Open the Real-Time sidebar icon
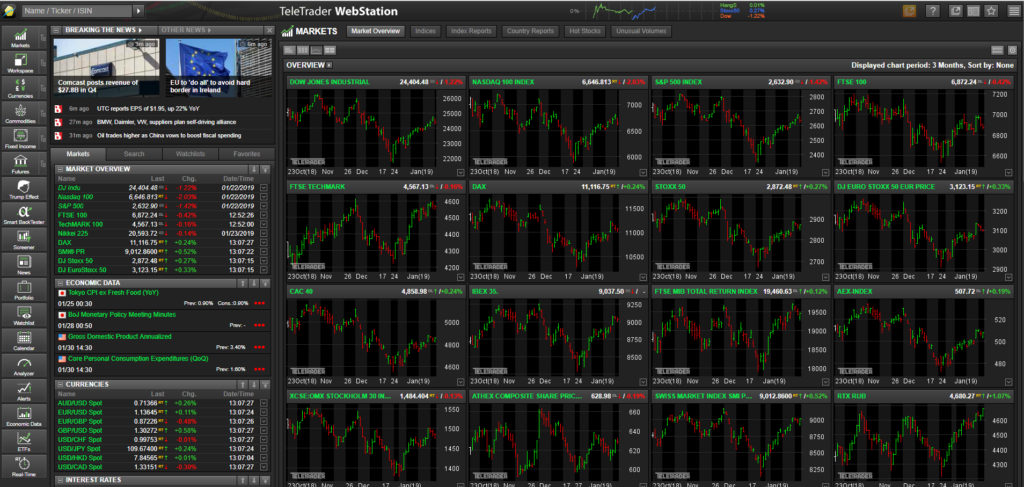Screen dimensions: 1024x487 click(x=22, y=467)
